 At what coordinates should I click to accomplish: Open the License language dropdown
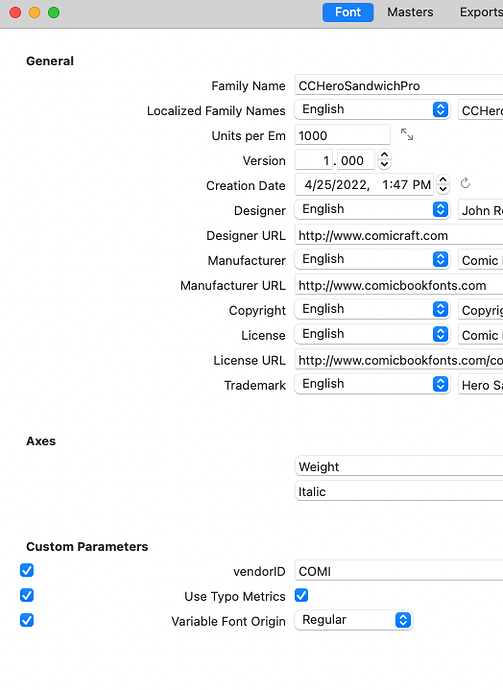(x=372, y=334)
